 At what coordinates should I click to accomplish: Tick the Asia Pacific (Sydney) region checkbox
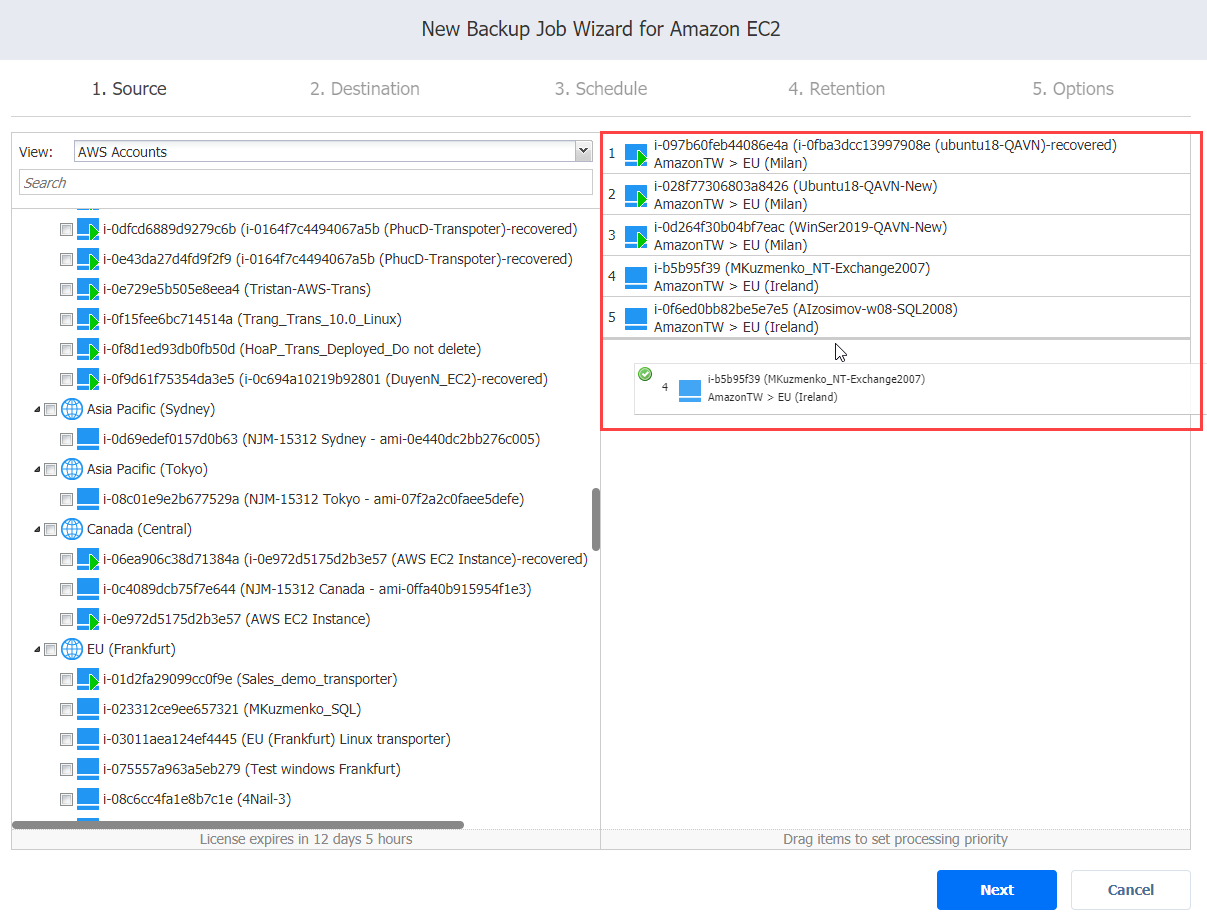click(50, 410)
